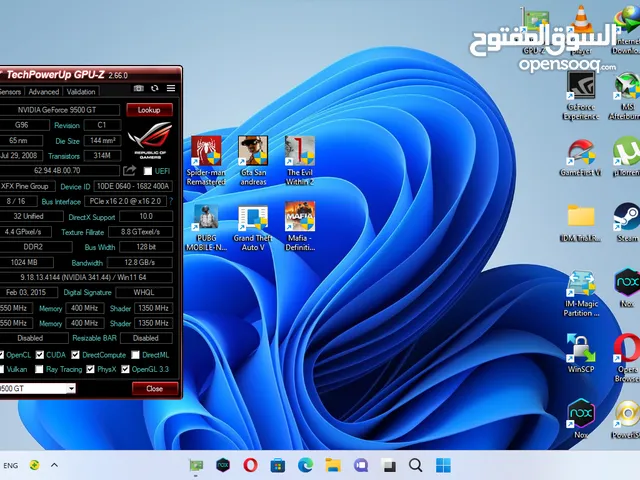Open IM-Magic Partition desktop shortcut

(581, 293)
